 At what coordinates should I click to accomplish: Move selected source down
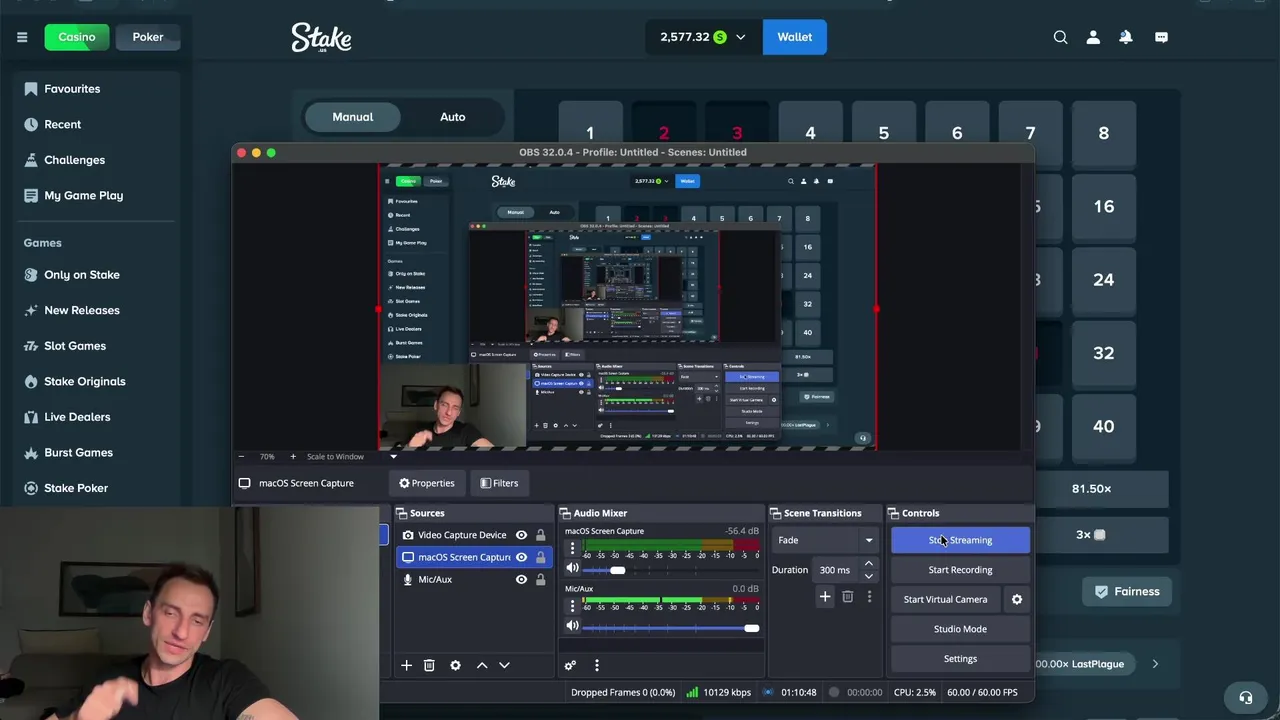[504, 665]
